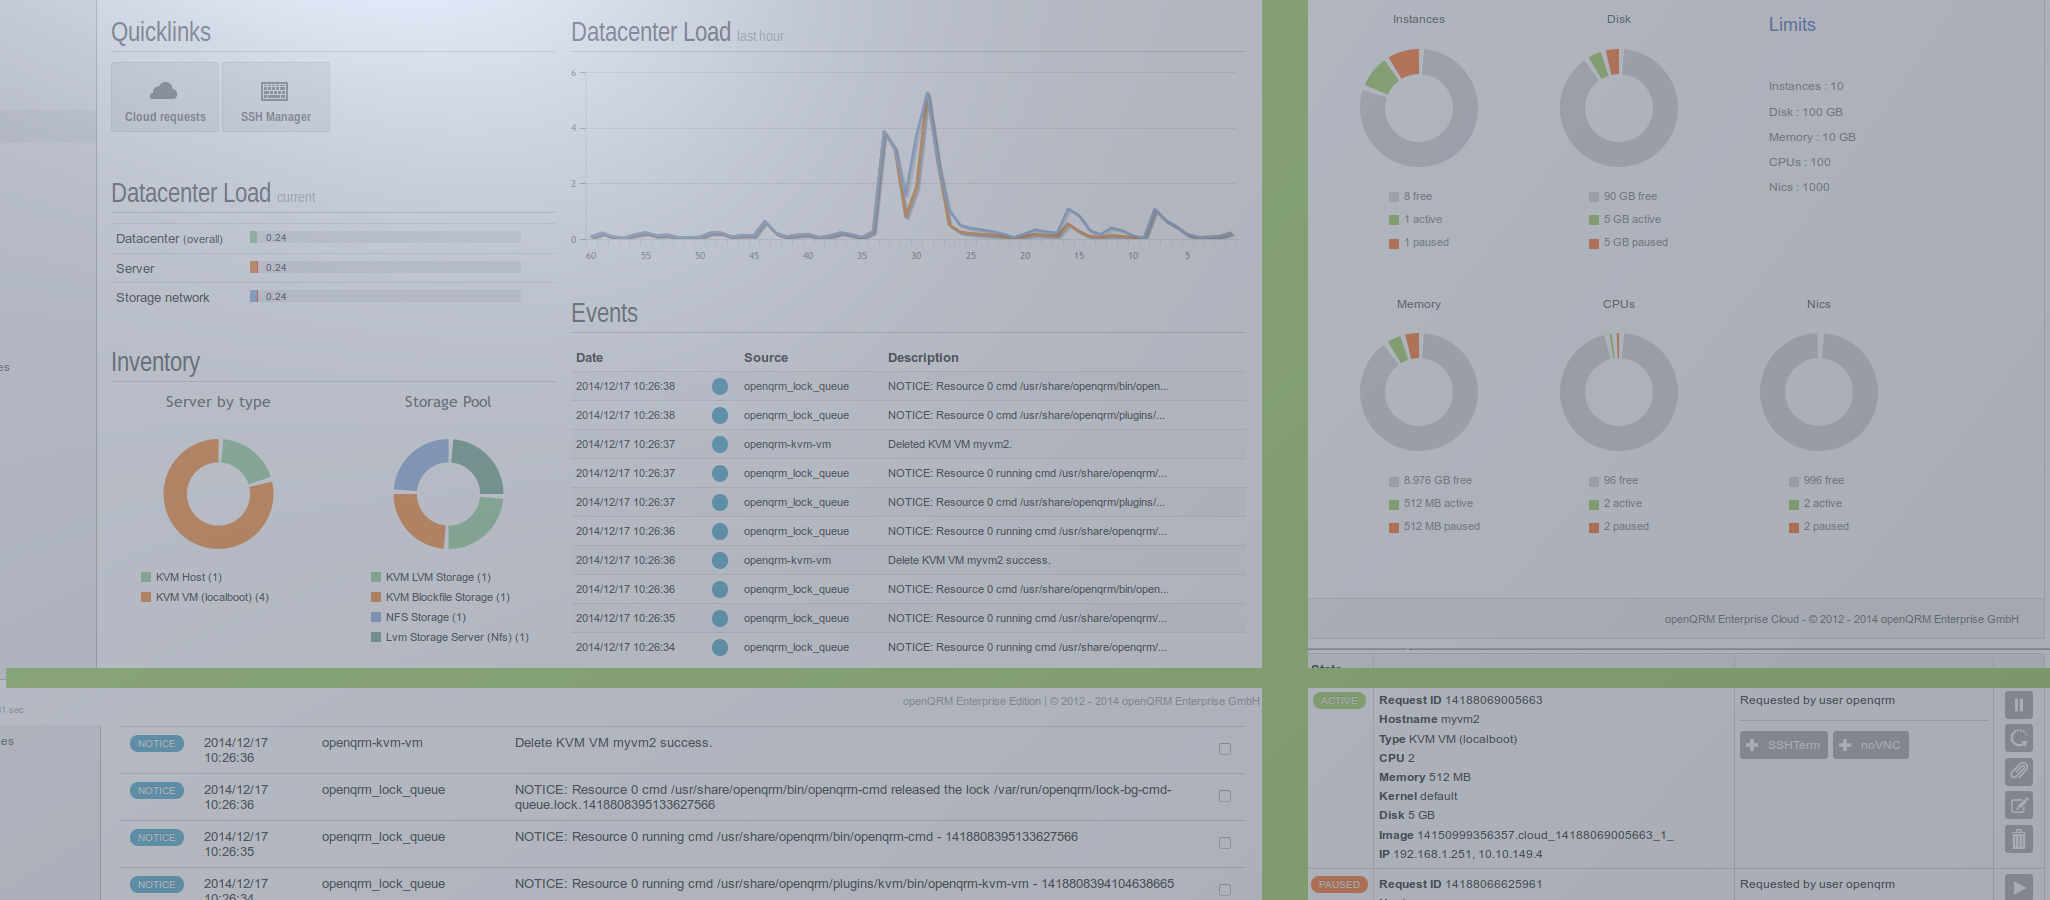
Task: Pause the active myvm2 cloud request
Action: pyautogui.click(x=2018, y=705)
